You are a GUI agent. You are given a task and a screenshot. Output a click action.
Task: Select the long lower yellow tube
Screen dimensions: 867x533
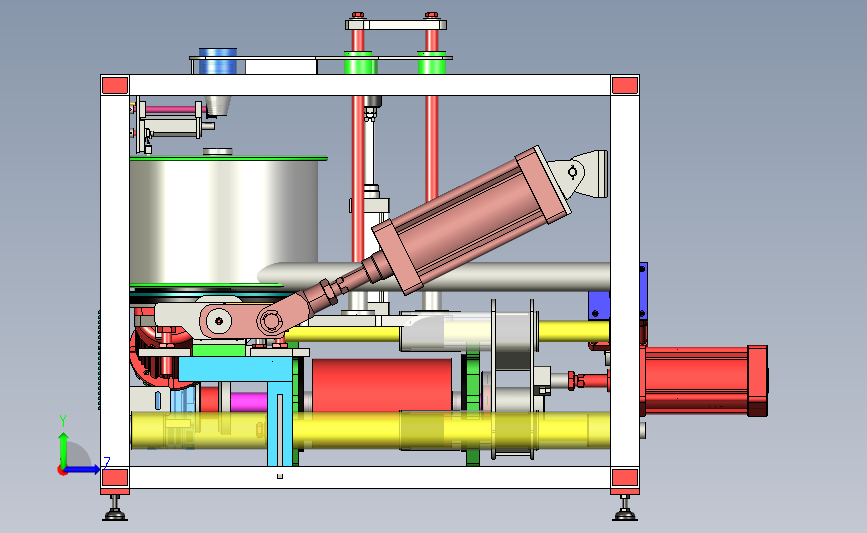coord(370,430)
